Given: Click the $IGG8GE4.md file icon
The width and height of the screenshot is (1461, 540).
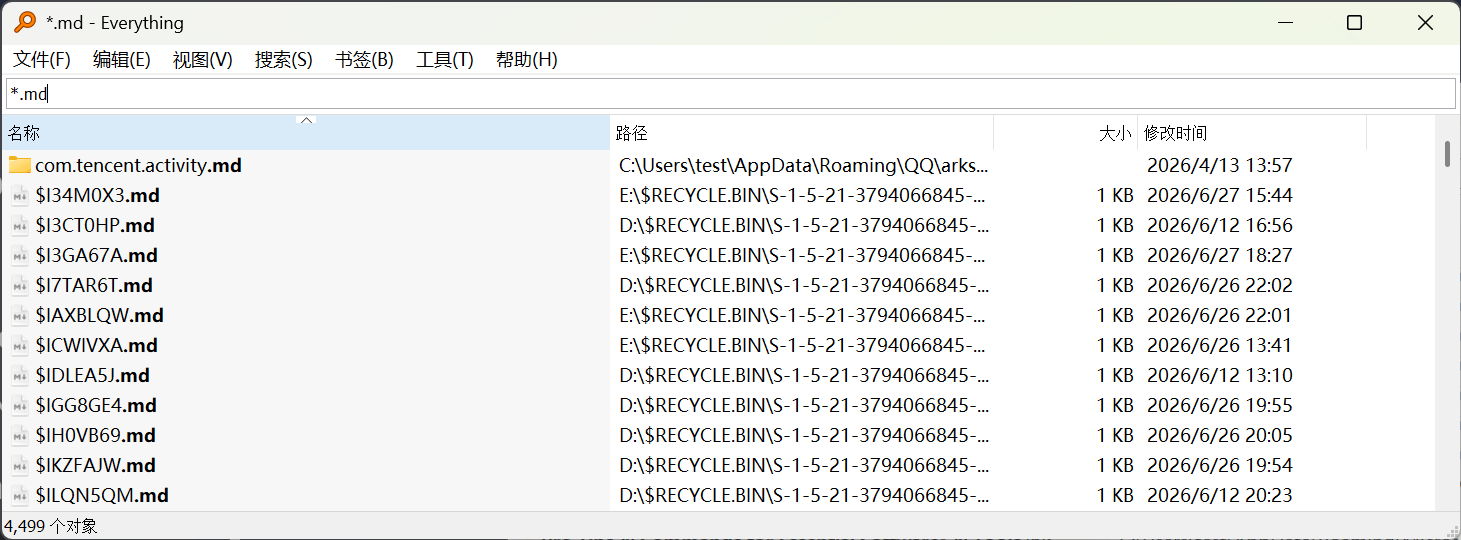Looking at the screenshot, I should (x=20, y=405).
